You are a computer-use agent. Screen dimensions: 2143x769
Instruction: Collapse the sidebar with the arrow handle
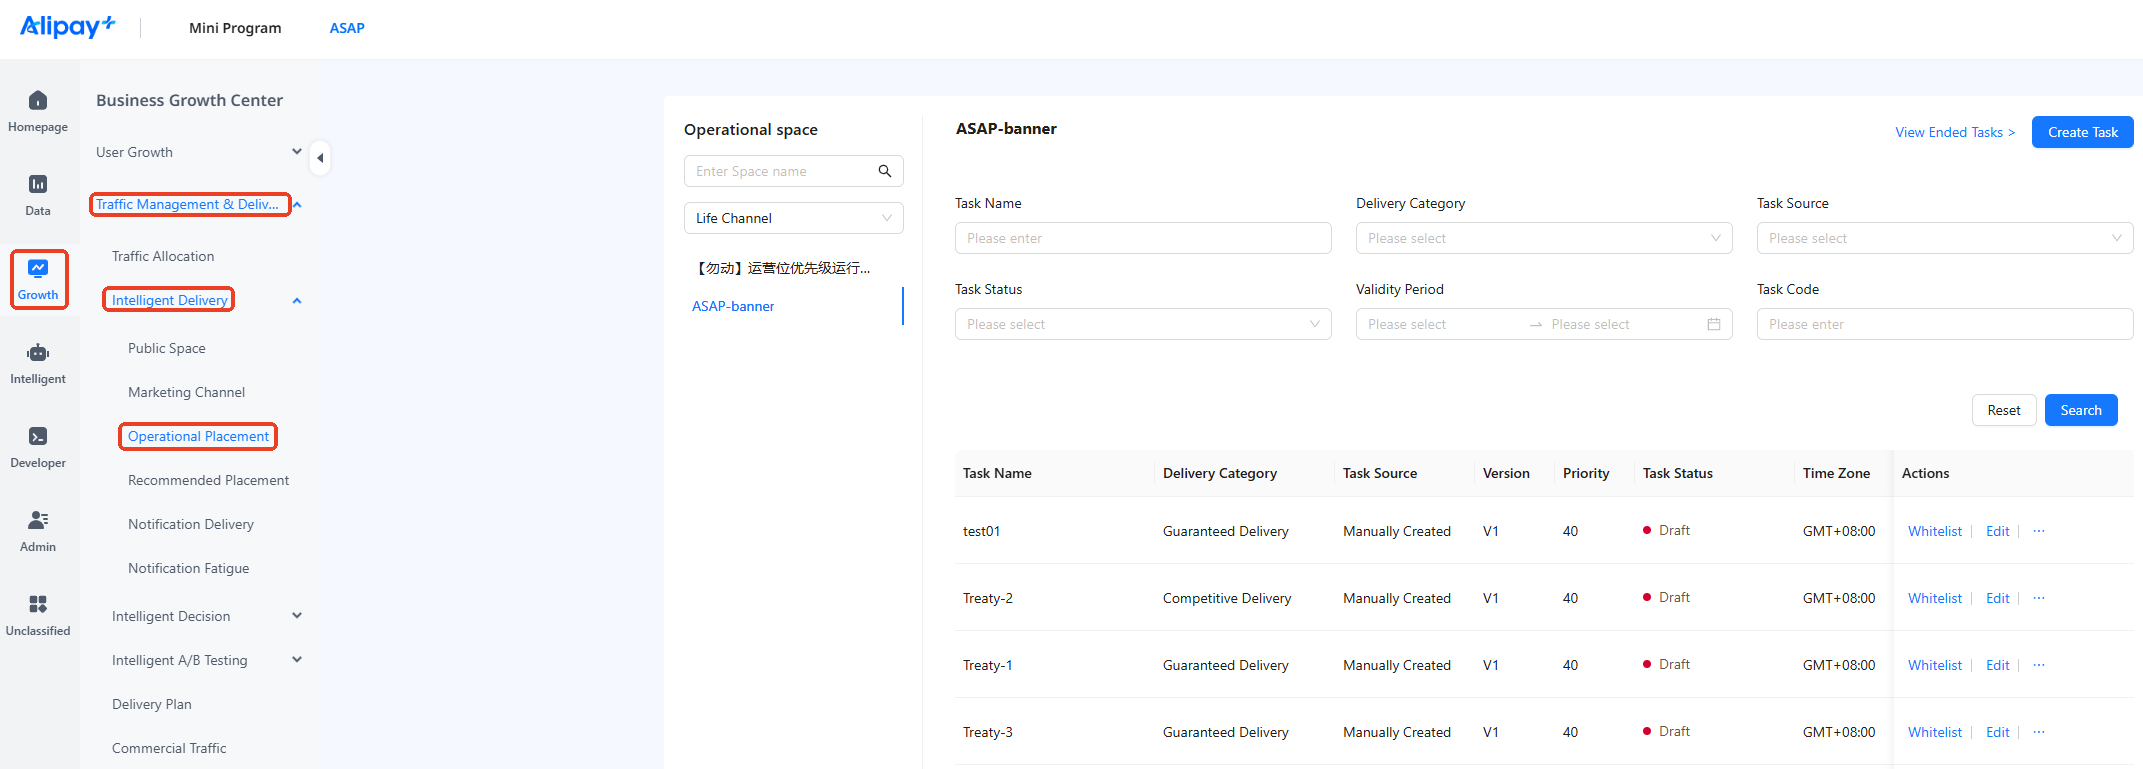point(320,158)
